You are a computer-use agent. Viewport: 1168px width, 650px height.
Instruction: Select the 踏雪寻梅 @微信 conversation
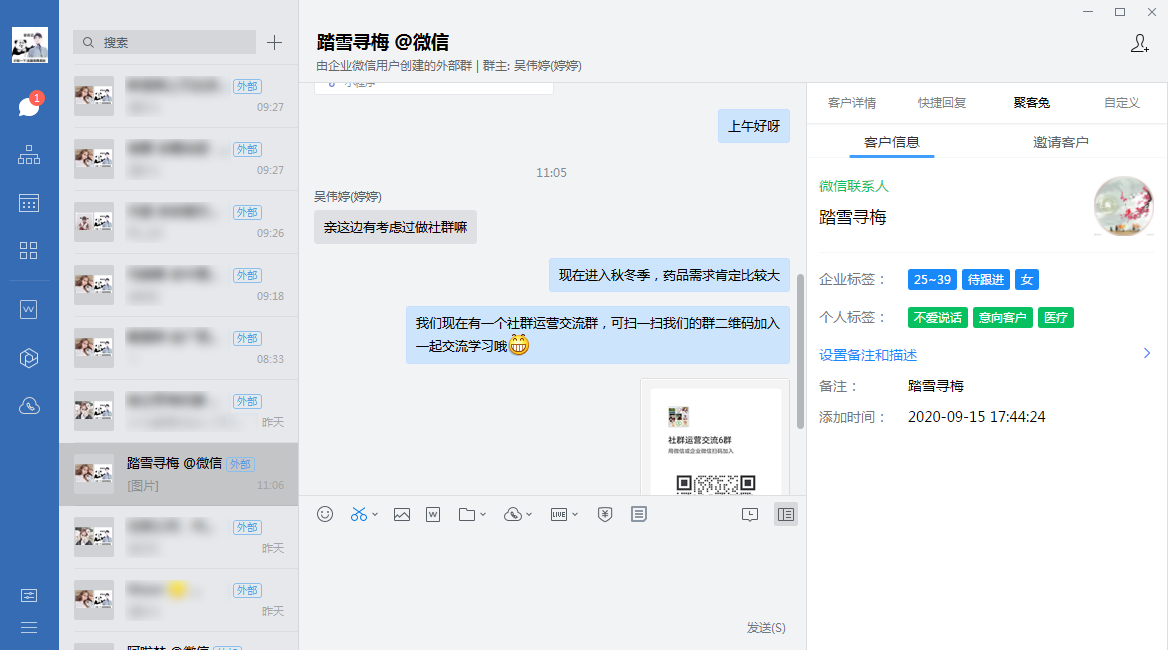tap(179, 474)
